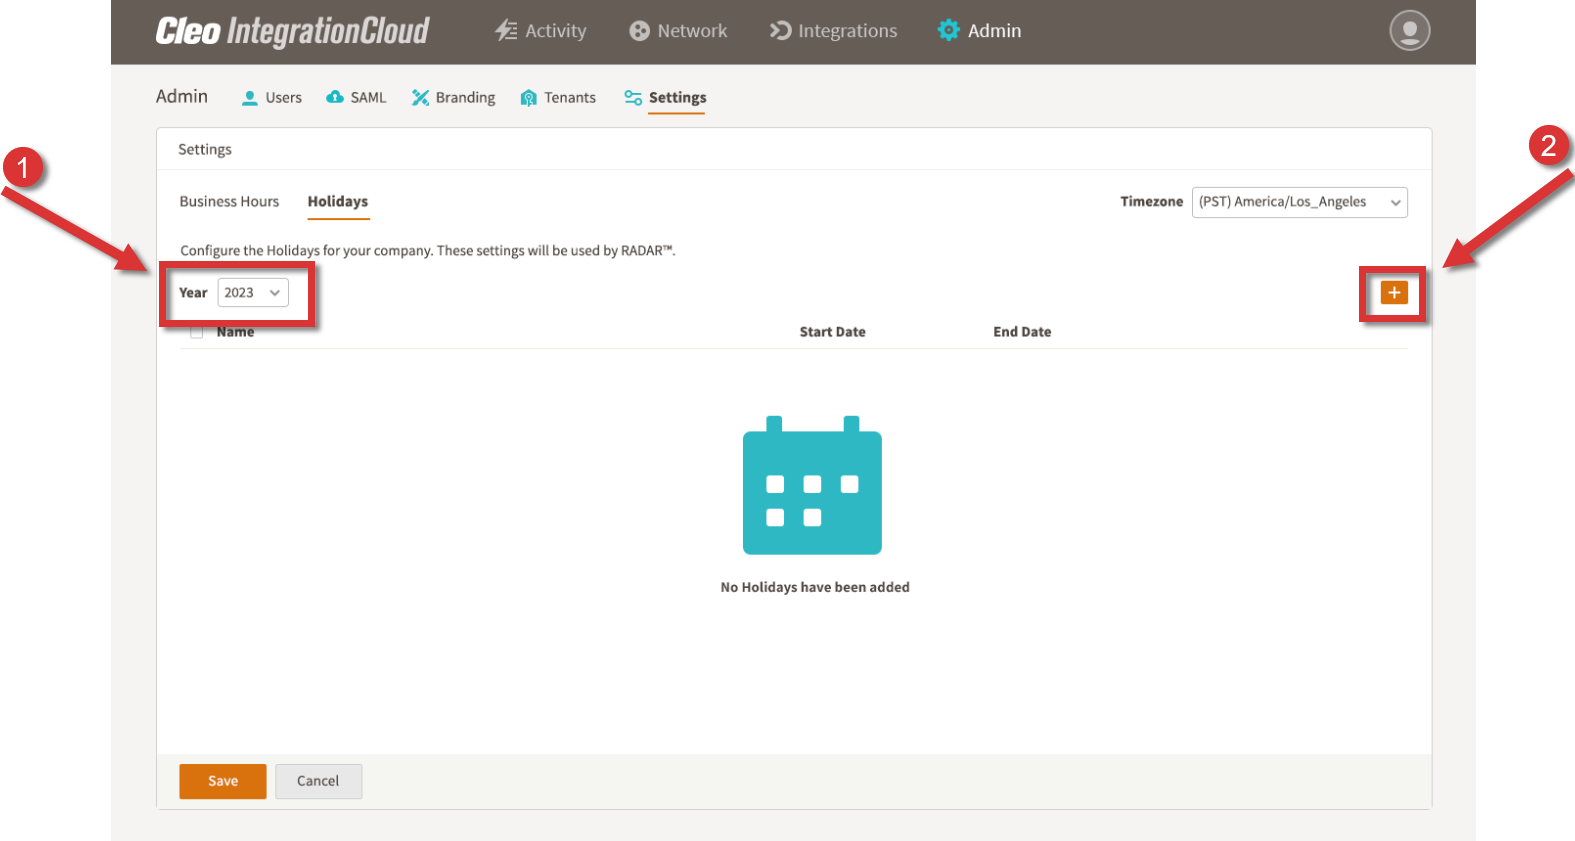Open the Users admin page
Screen dimensions: 1575x841
click(x=272, y=98)
